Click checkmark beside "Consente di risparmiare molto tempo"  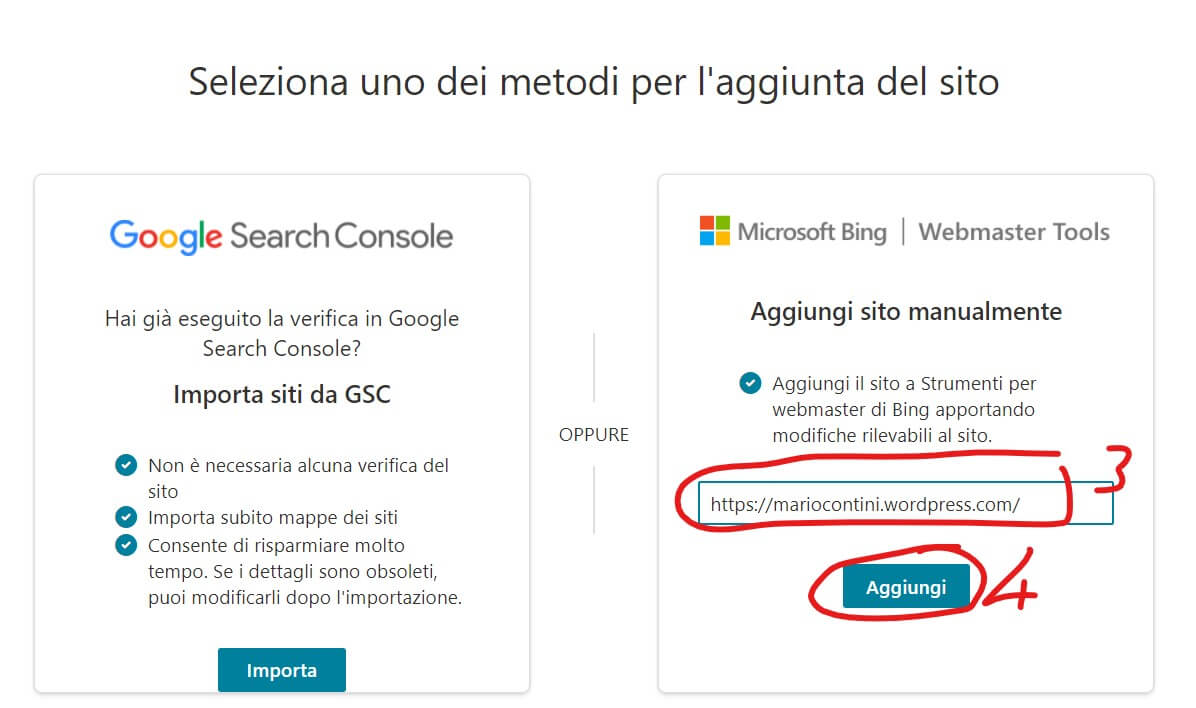[125, 545]
